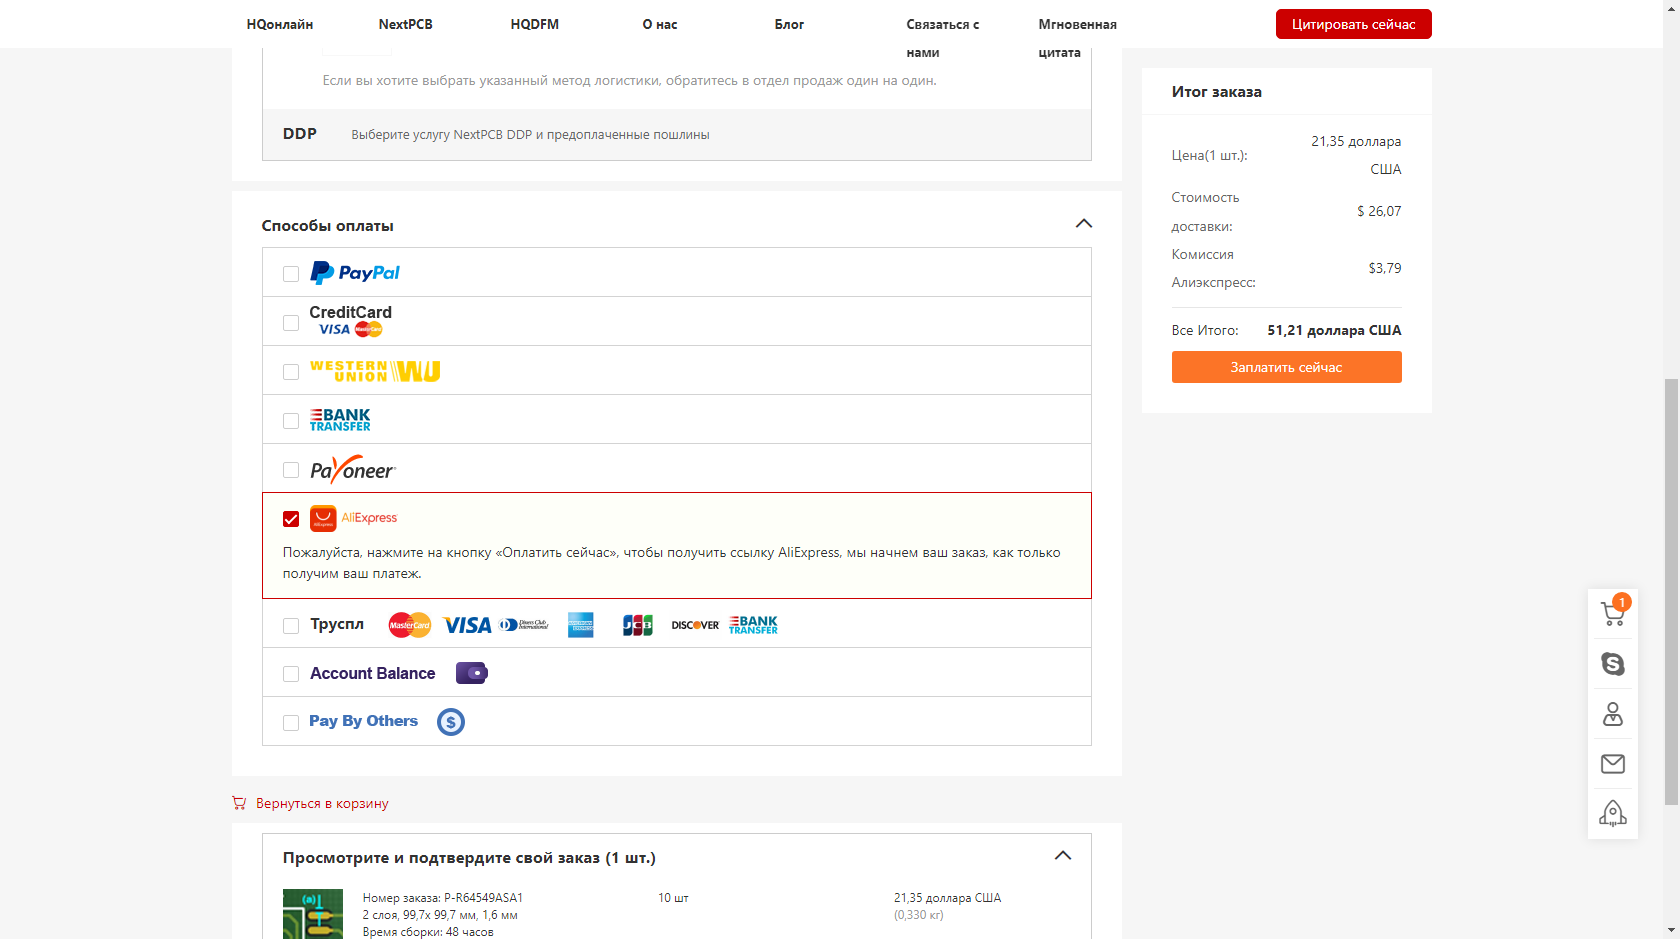Click the Pay By Others dollar icon

coord(451,722)
